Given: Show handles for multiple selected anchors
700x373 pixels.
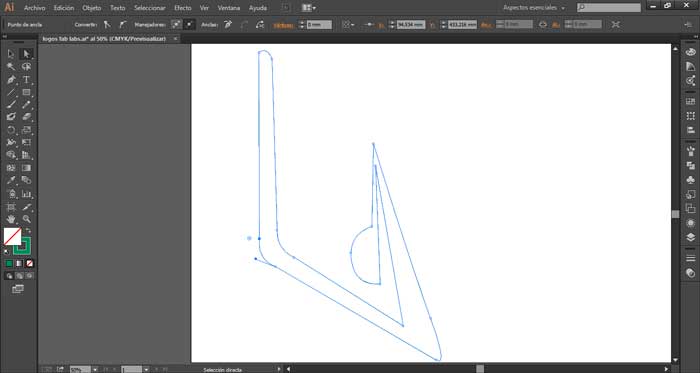Looking at the screenshot, I should [x=177, y=25].
